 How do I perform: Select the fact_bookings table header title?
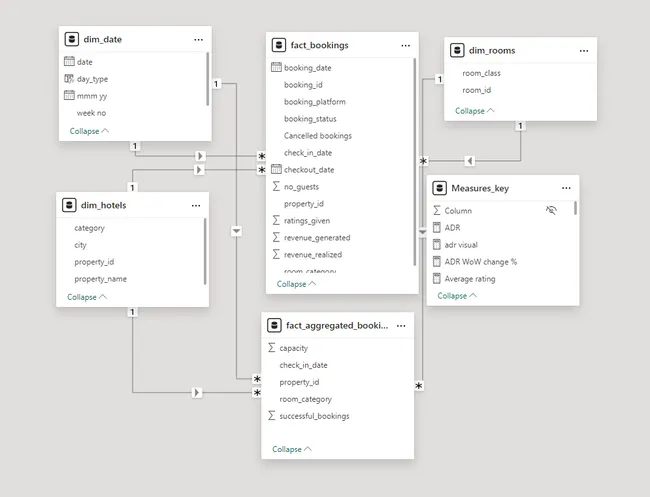[319, 45]
